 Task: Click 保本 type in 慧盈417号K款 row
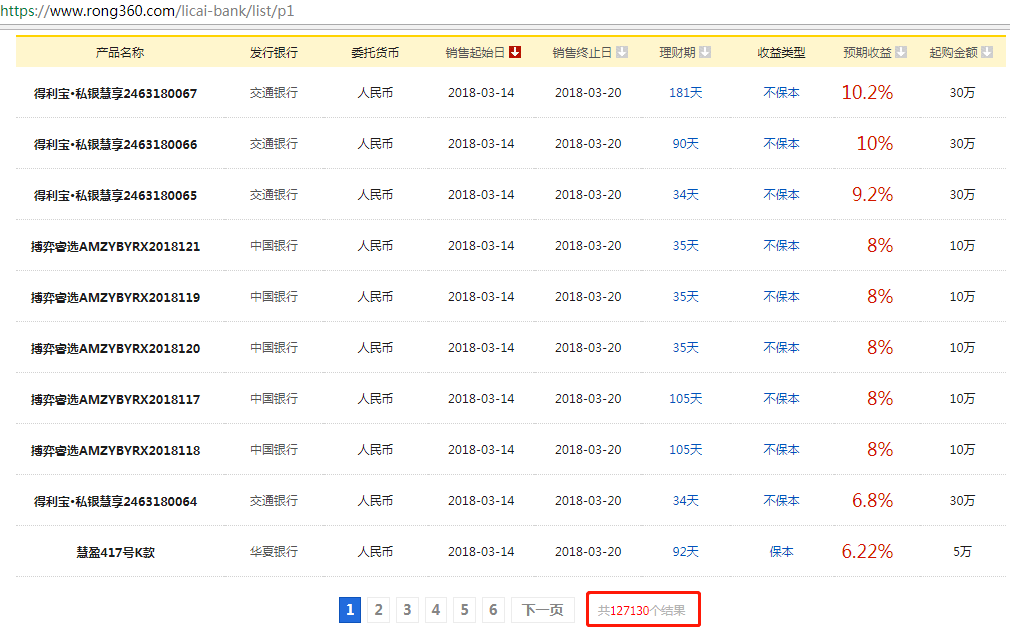781,551
